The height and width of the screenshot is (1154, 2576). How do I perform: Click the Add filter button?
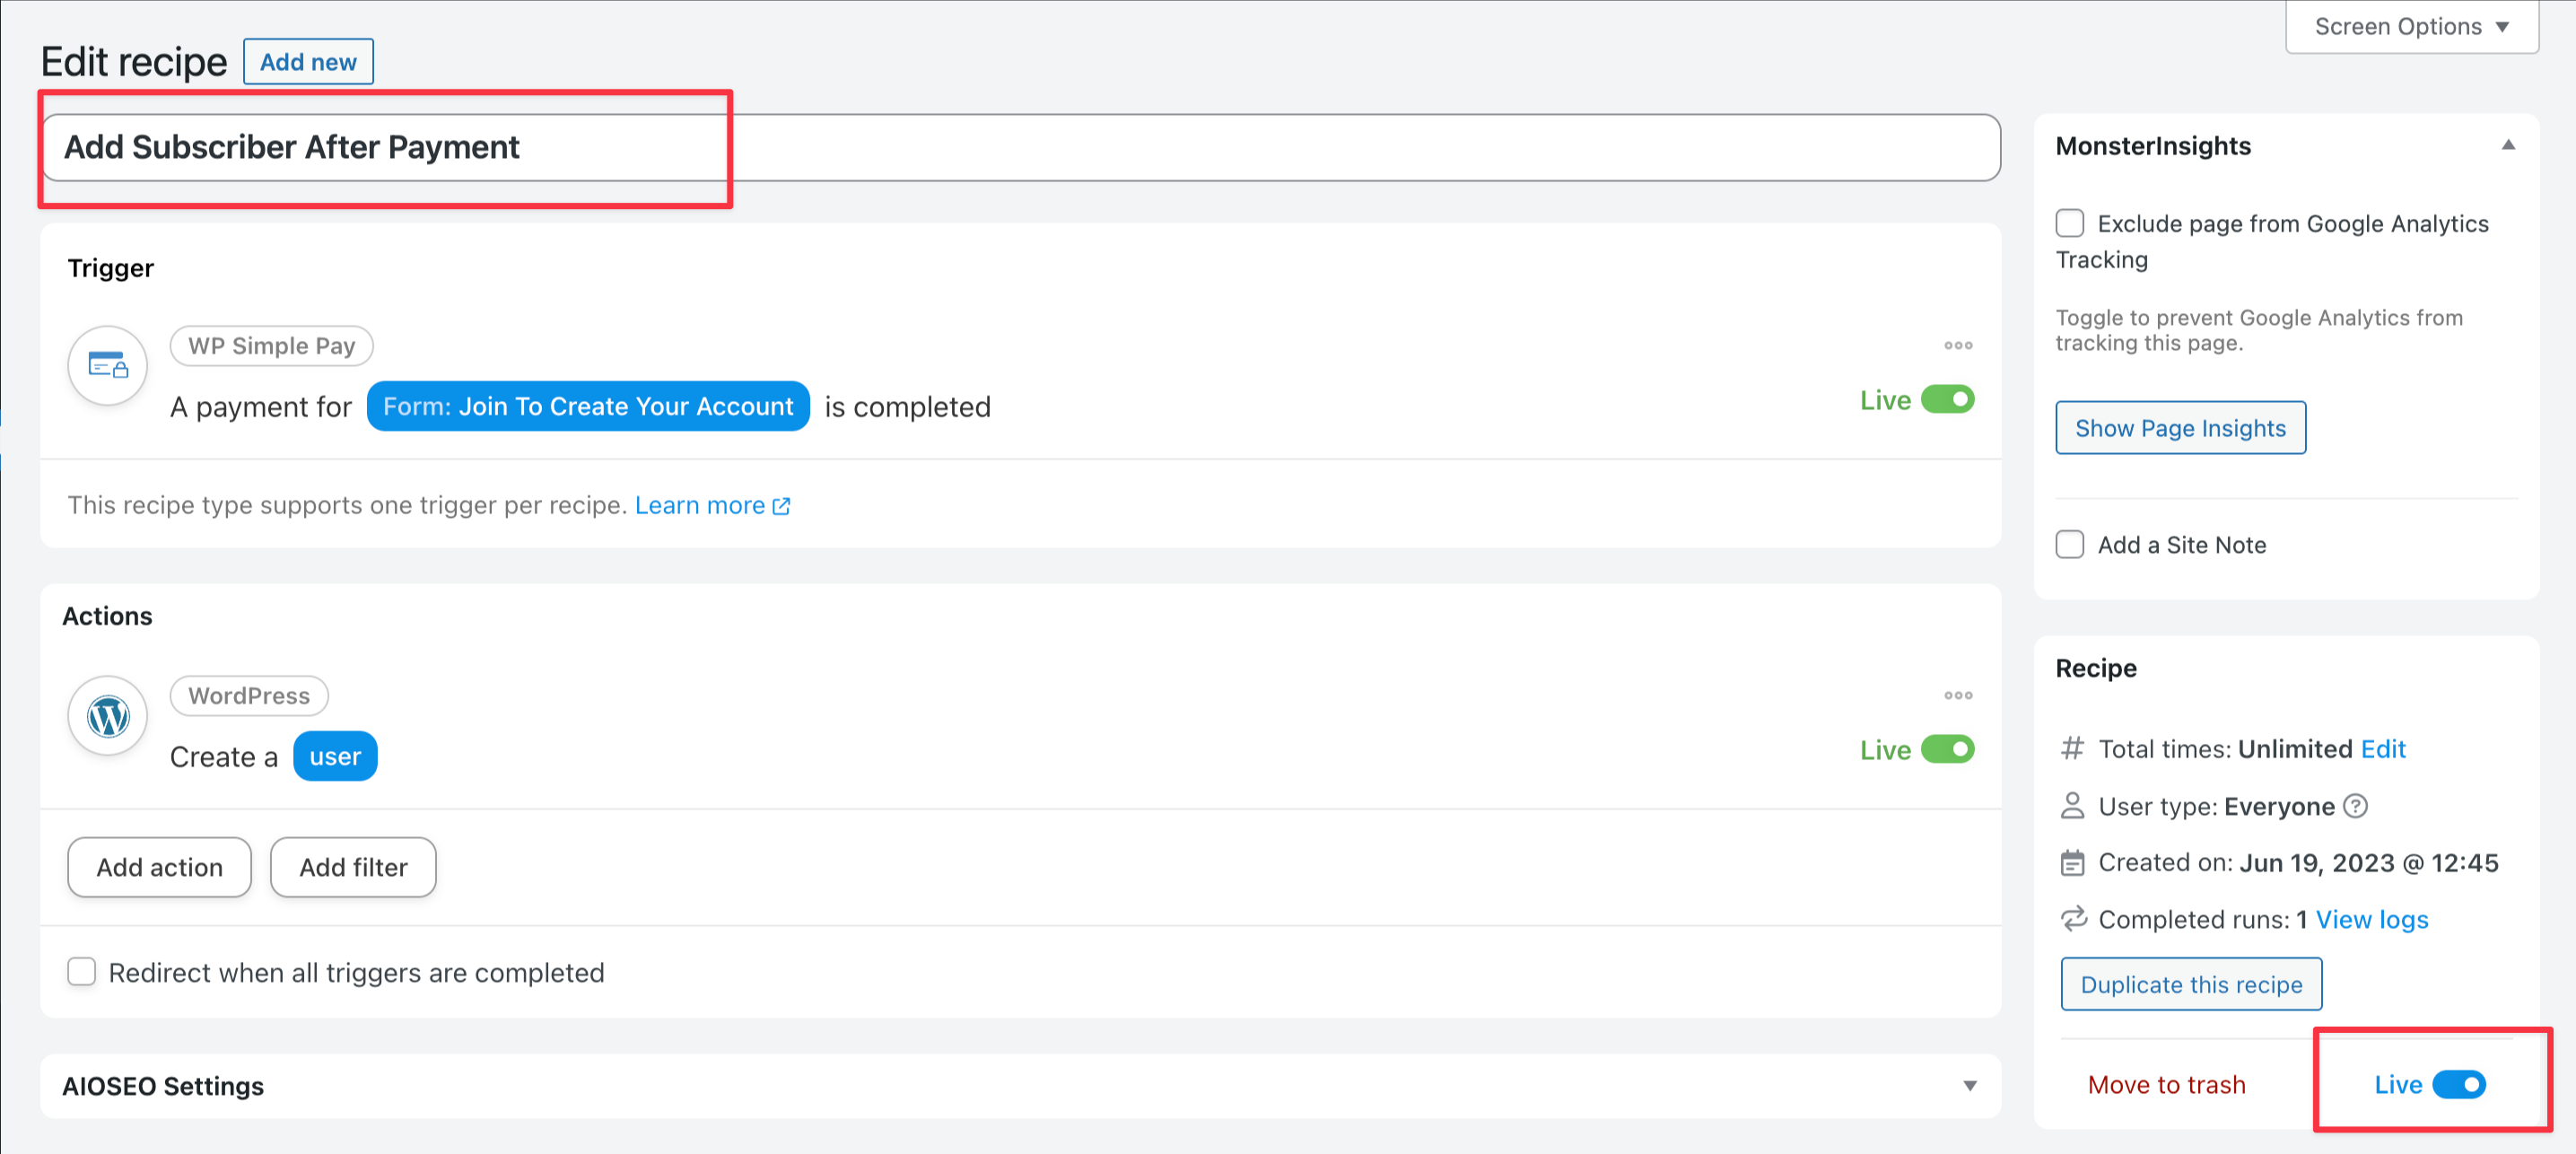click(x=353, y=867)
